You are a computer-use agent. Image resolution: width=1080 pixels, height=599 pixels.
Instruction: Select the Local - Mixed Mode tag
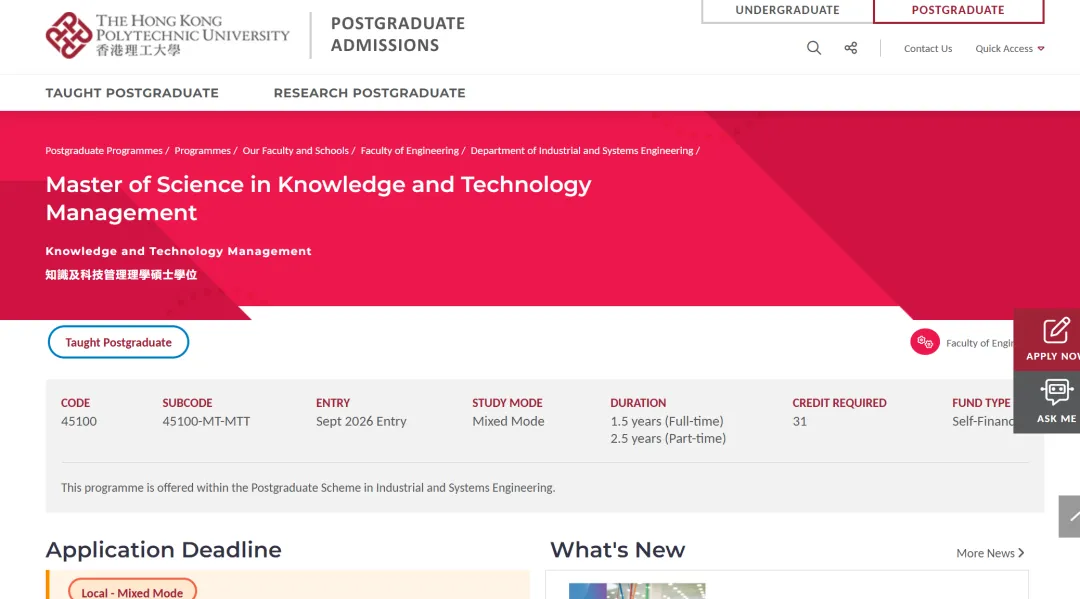tap(132, 591)
